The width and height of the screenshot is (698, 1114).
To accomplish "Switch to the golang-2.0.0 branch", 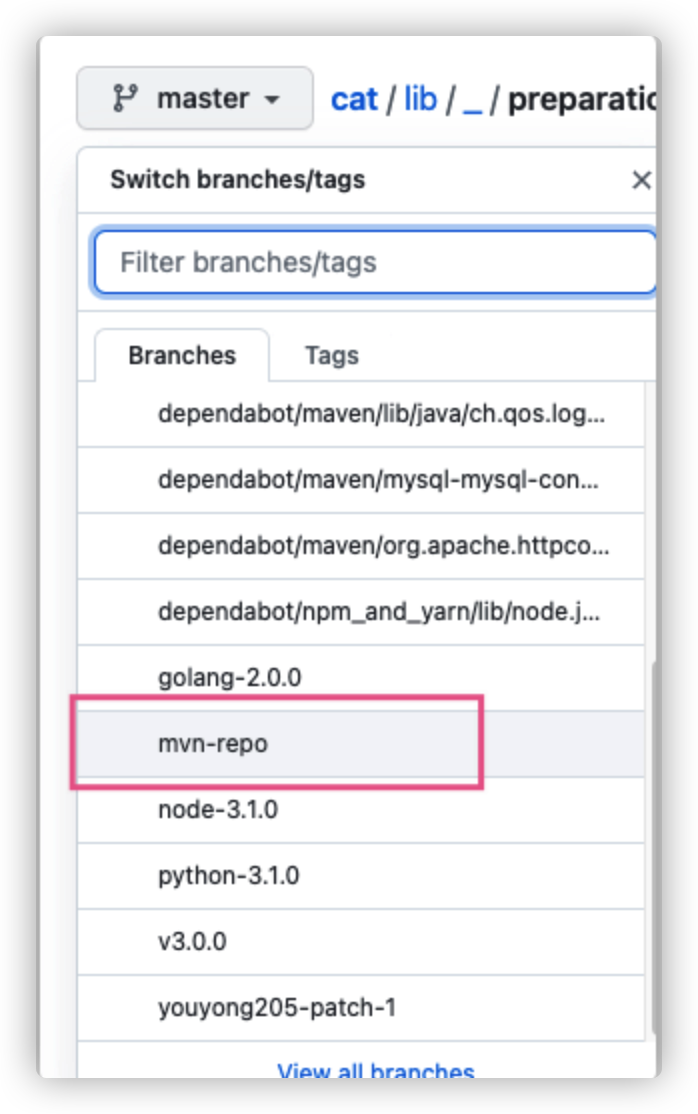I will 229,678.
